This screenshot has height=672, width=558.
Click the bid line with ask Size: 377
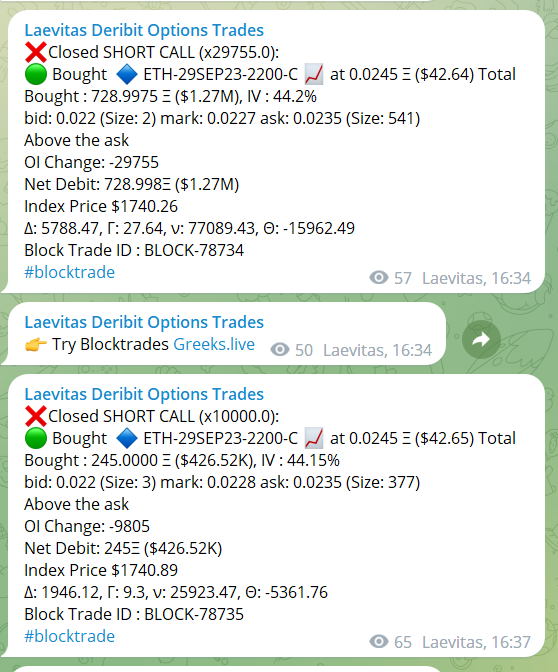222,482
